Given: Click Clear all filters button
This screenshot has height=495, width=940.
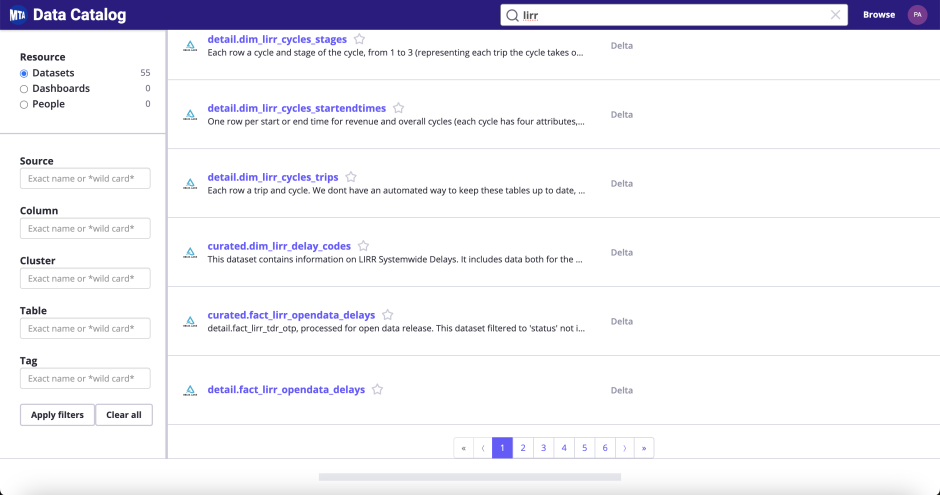Looking at the screenshot, I should click(x=124, y=415).
